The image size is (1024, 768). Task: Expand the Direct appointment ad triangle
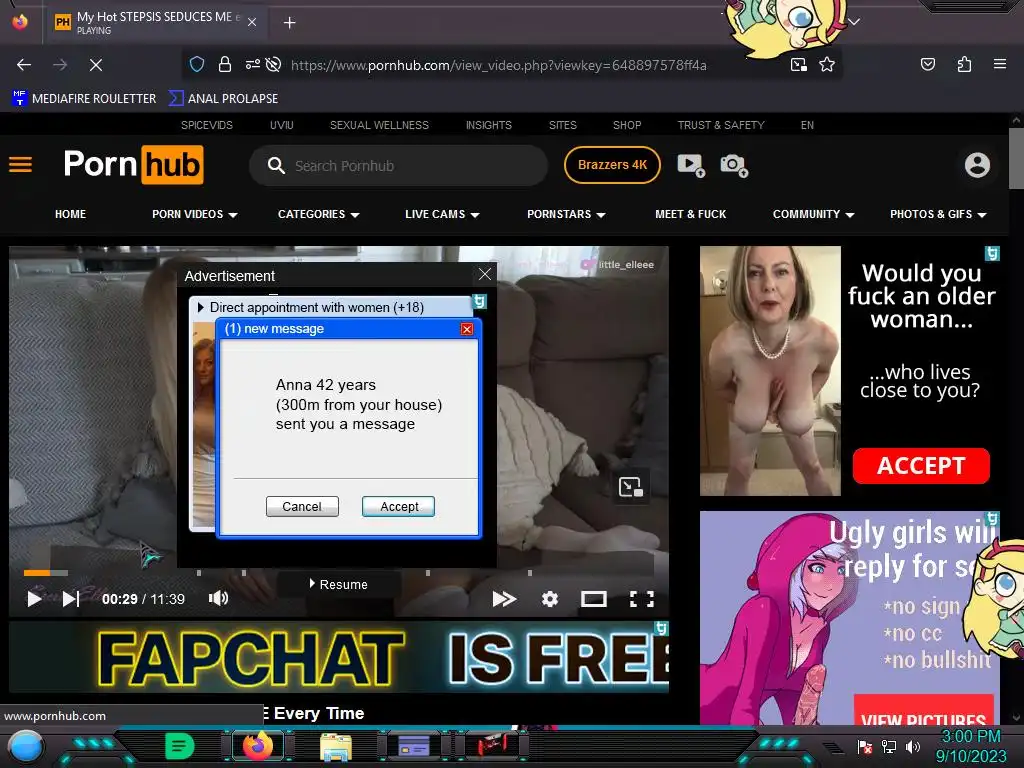pos(200,307)
